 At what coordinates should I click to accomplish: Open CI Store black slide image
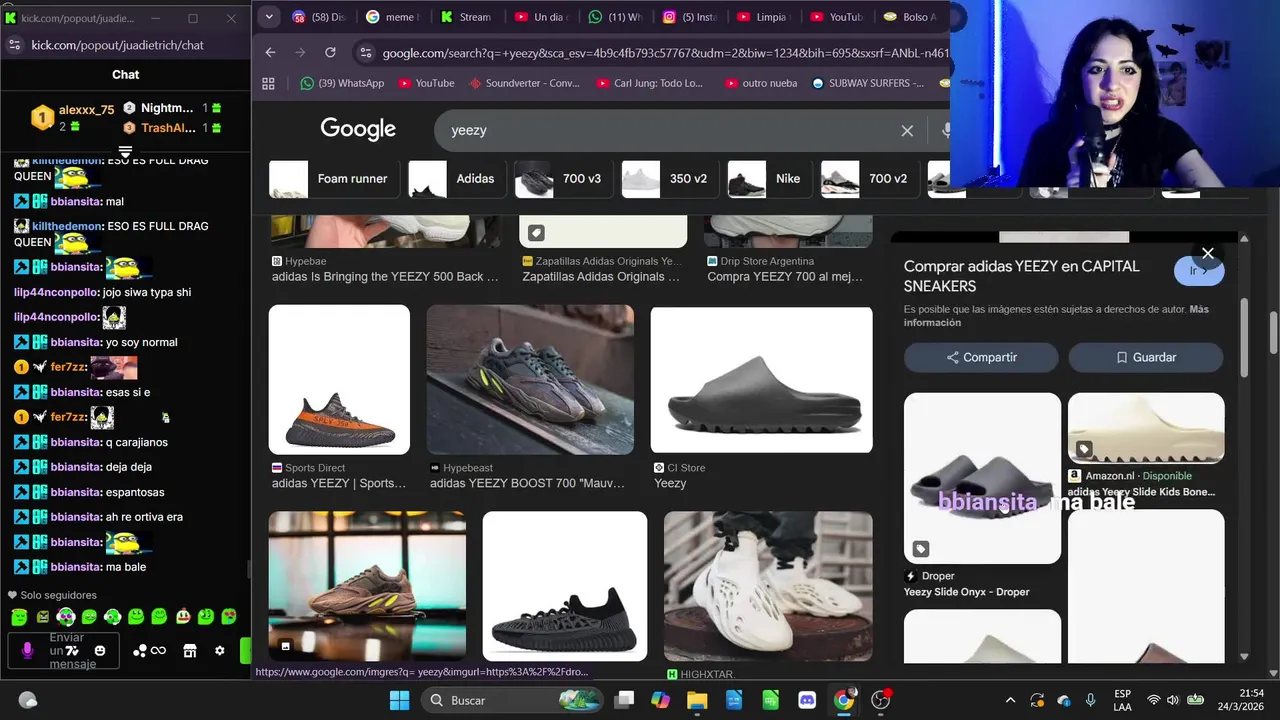pos(761,379)
